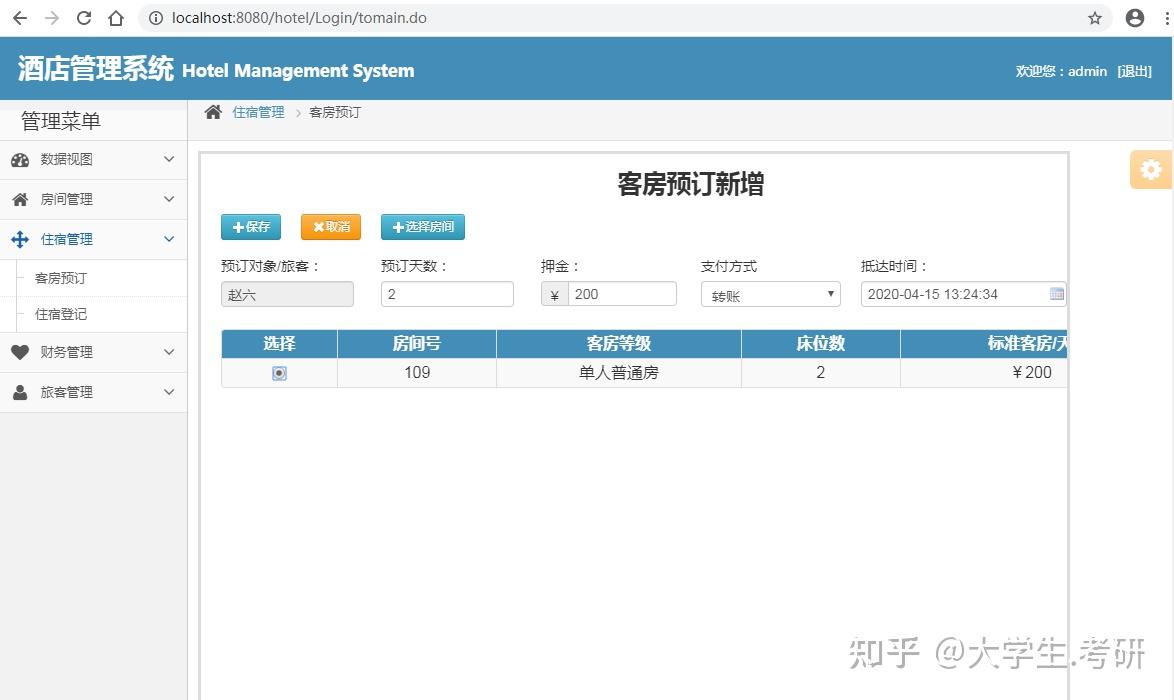Click the 单人普通房 cell
This screenshot has height=700, width=1174.
point(618,373)
